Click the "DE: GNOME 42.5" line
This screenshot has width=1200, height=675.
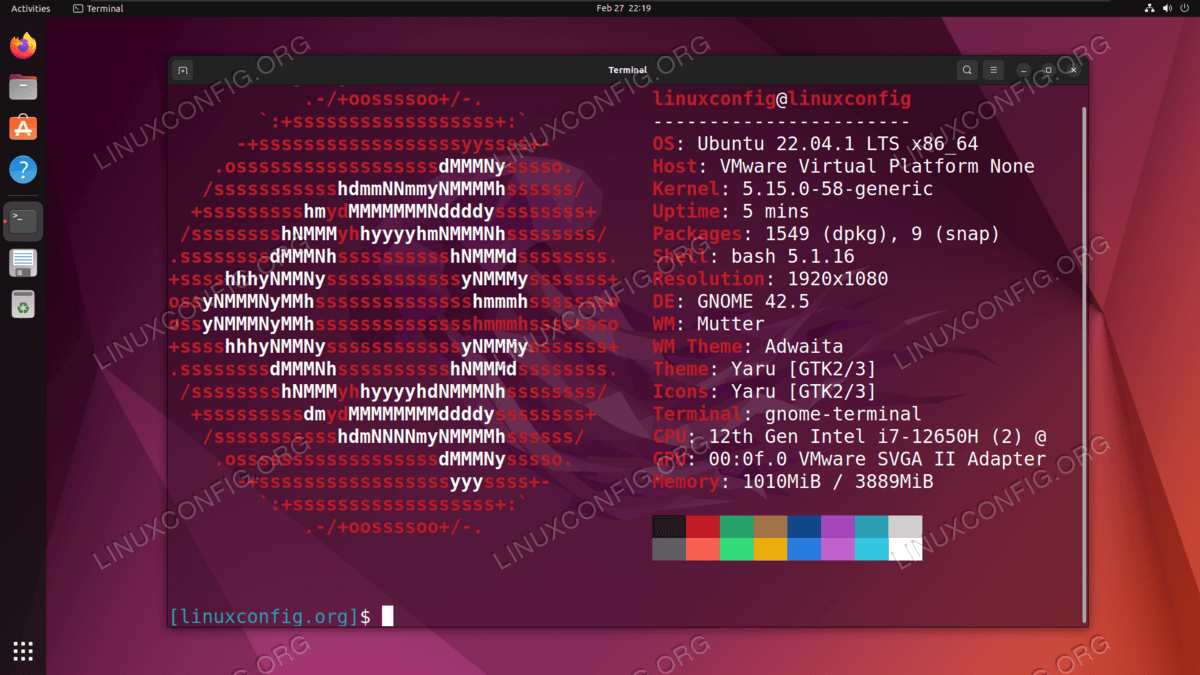pos(731,301)
